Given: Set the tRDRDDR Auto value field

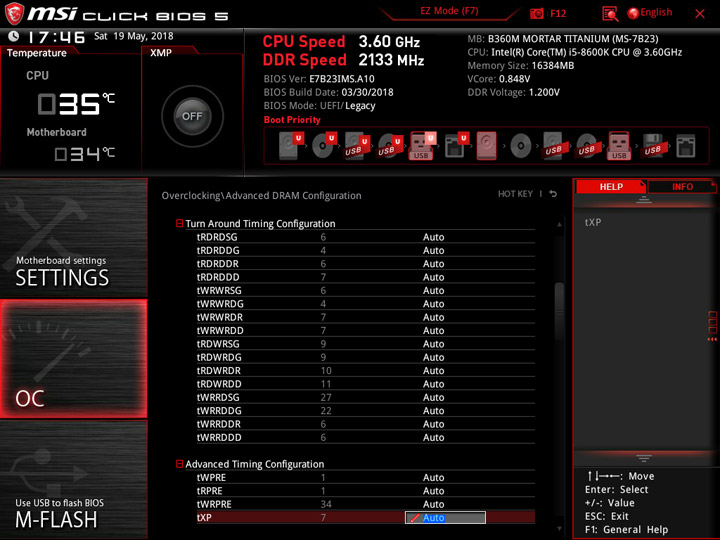Looking at the screenshot, I should pos(433,264).
